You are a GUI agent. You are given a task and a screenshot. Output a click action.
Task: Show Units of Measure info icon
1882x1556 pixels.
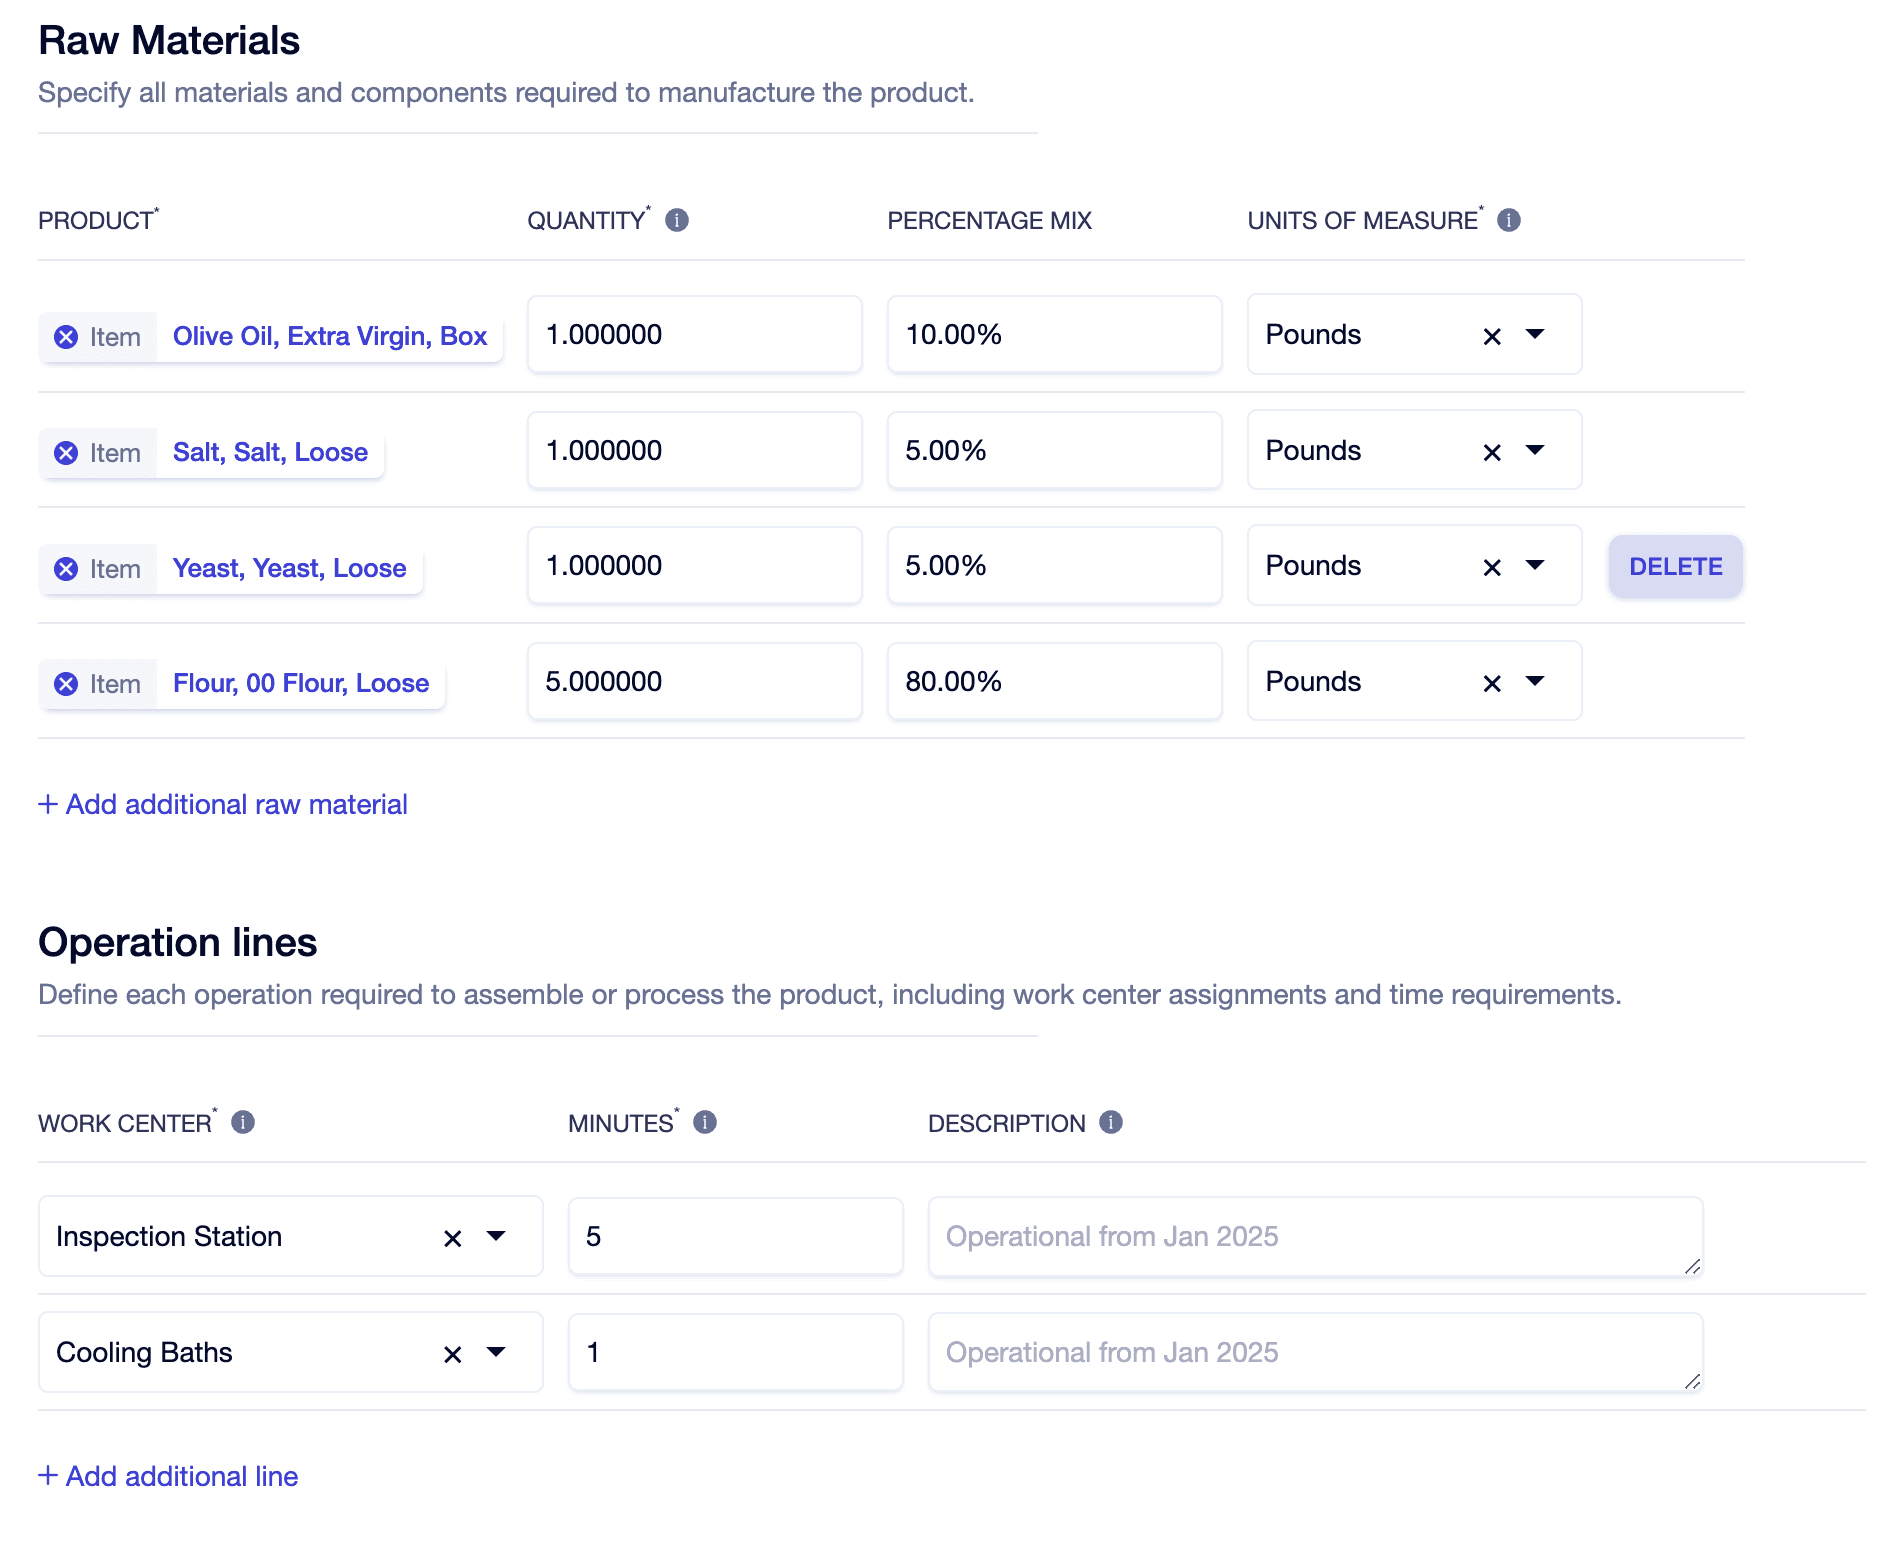(1509, 220)
